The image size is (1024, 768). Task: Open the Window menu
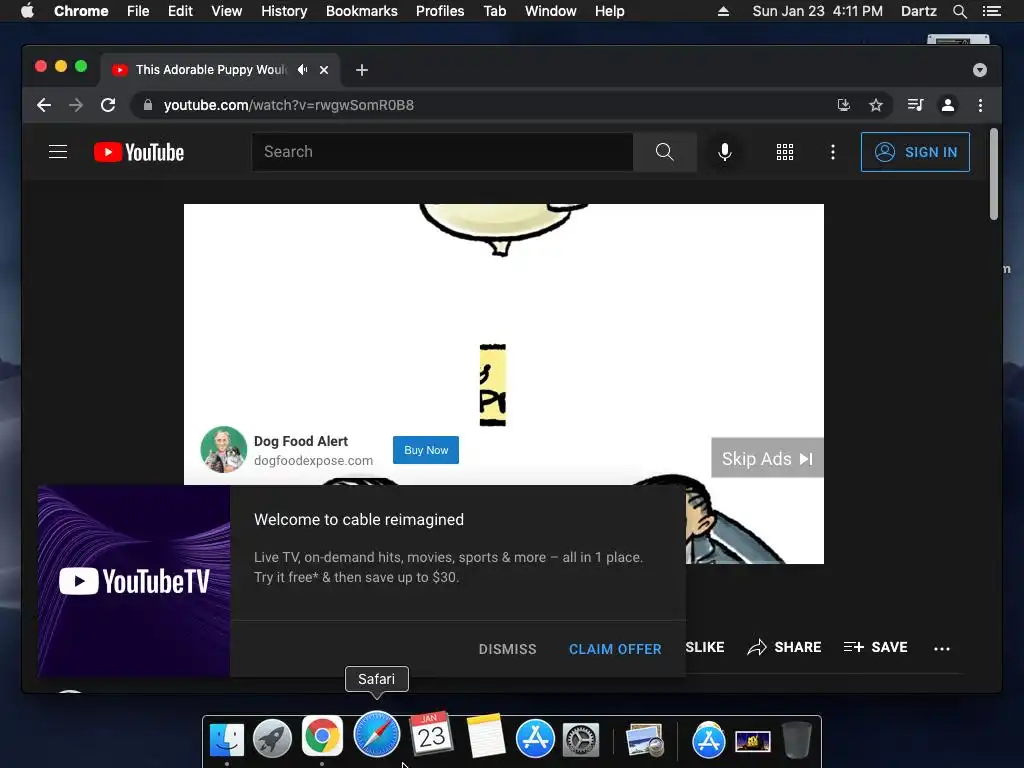click(x=551, y=11)
